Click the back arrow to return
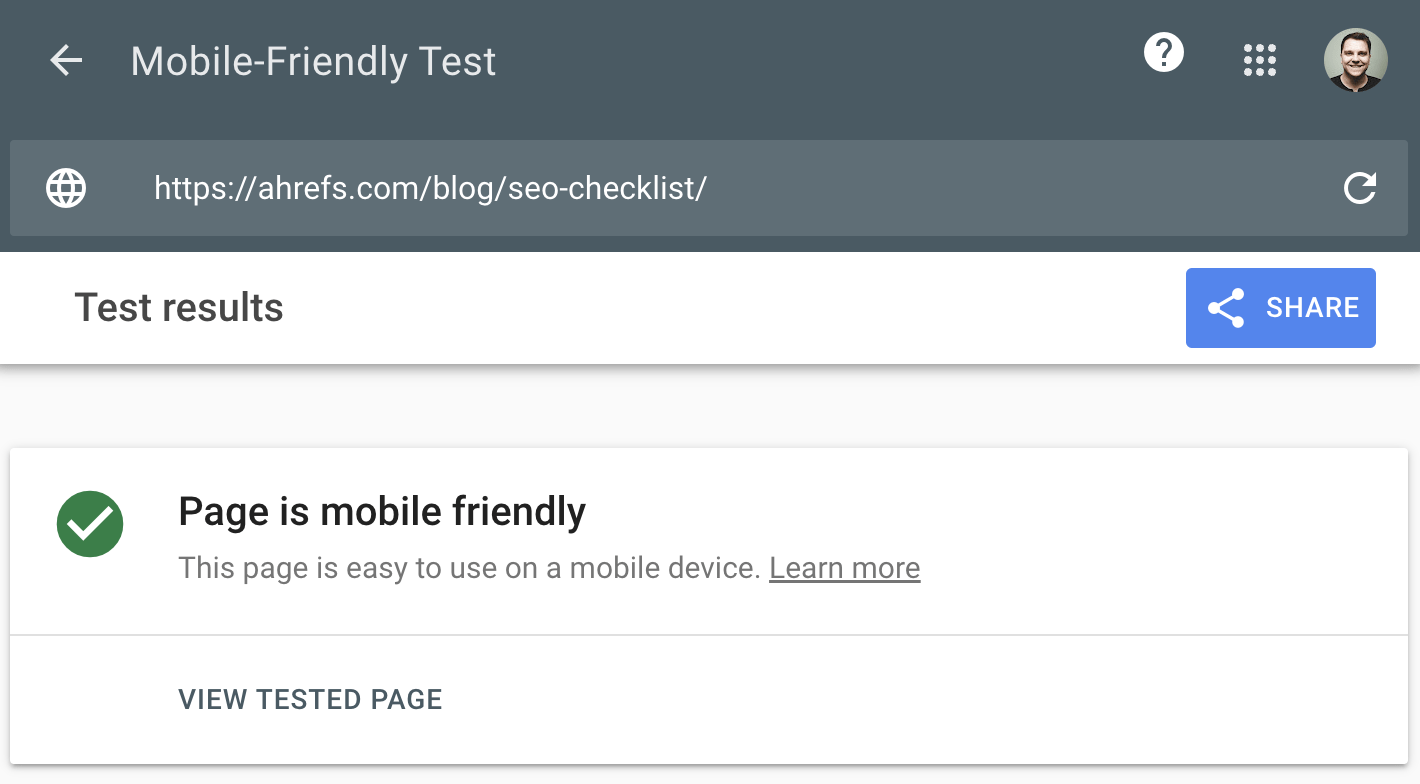The image size is (1420, 784). [x=65, y=60]
